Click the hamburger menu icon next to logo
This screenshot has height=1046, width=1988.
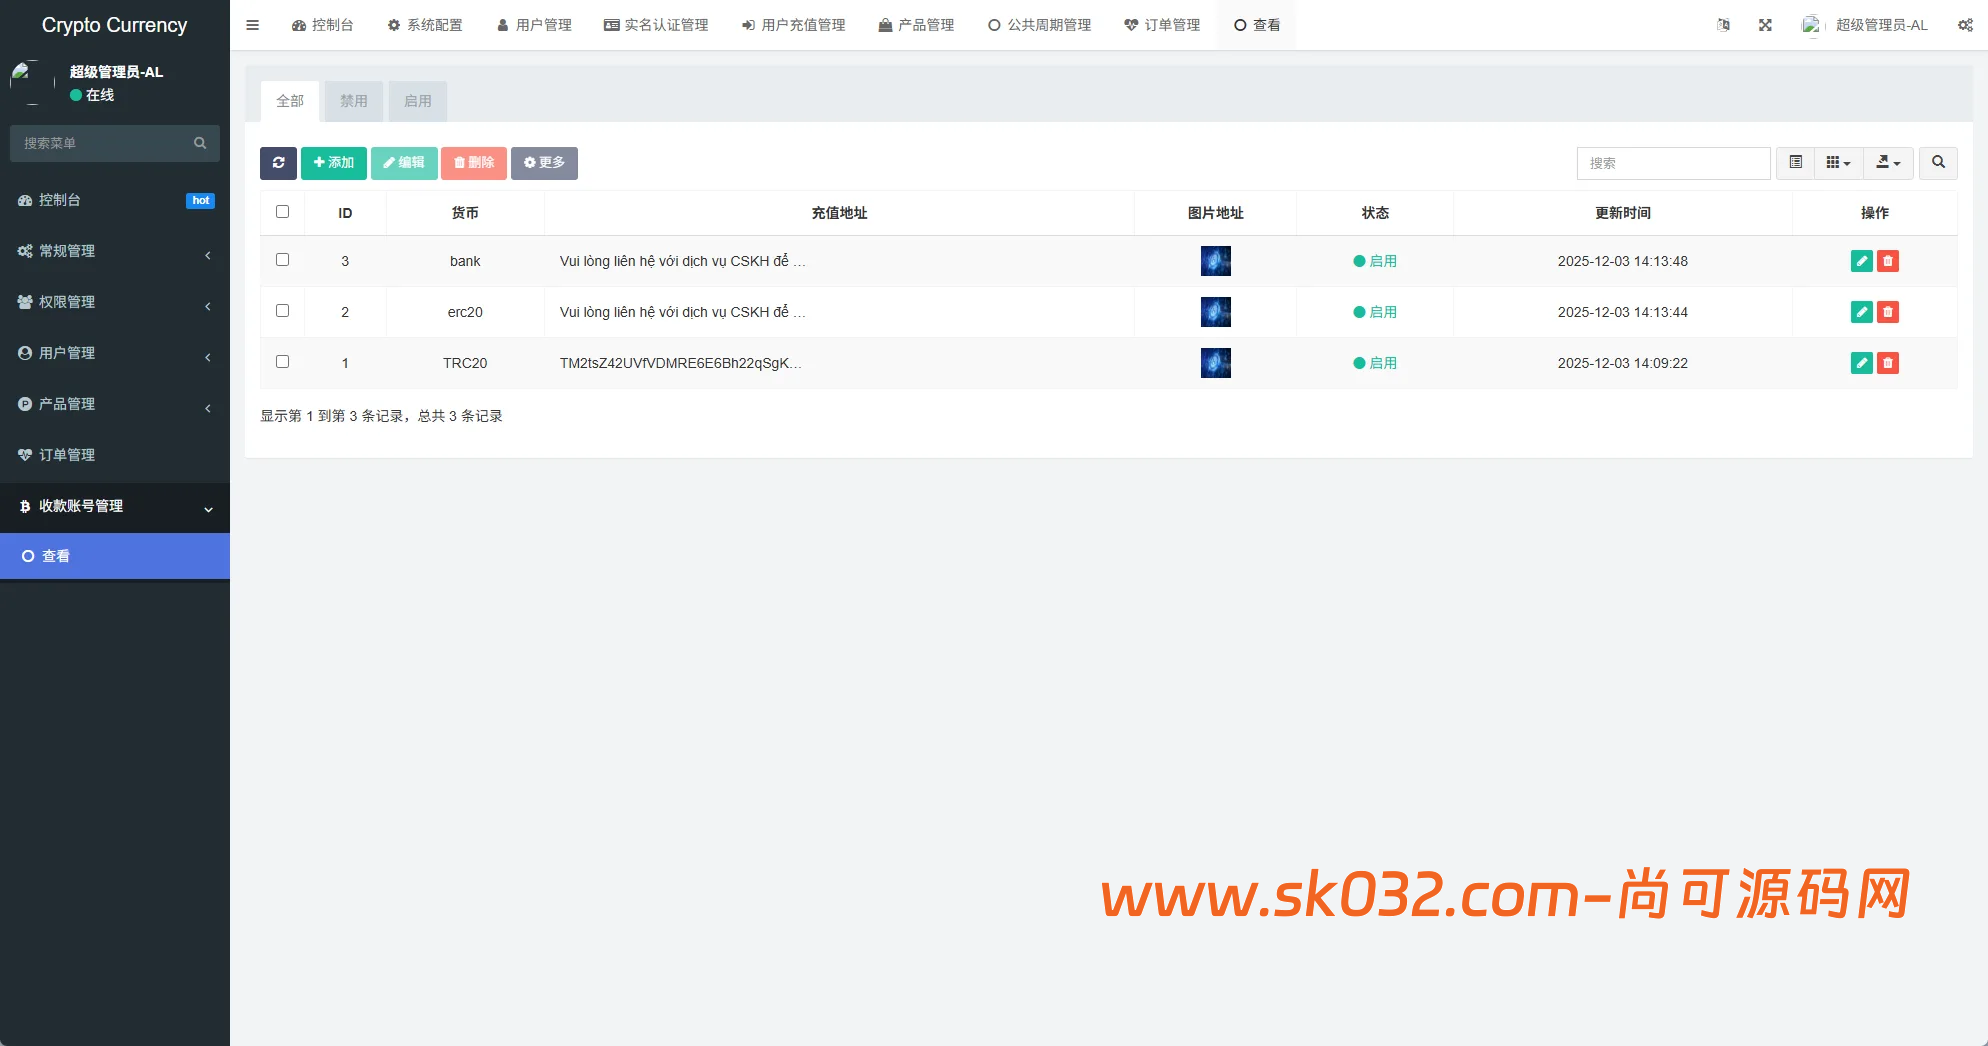pos(252,24)
